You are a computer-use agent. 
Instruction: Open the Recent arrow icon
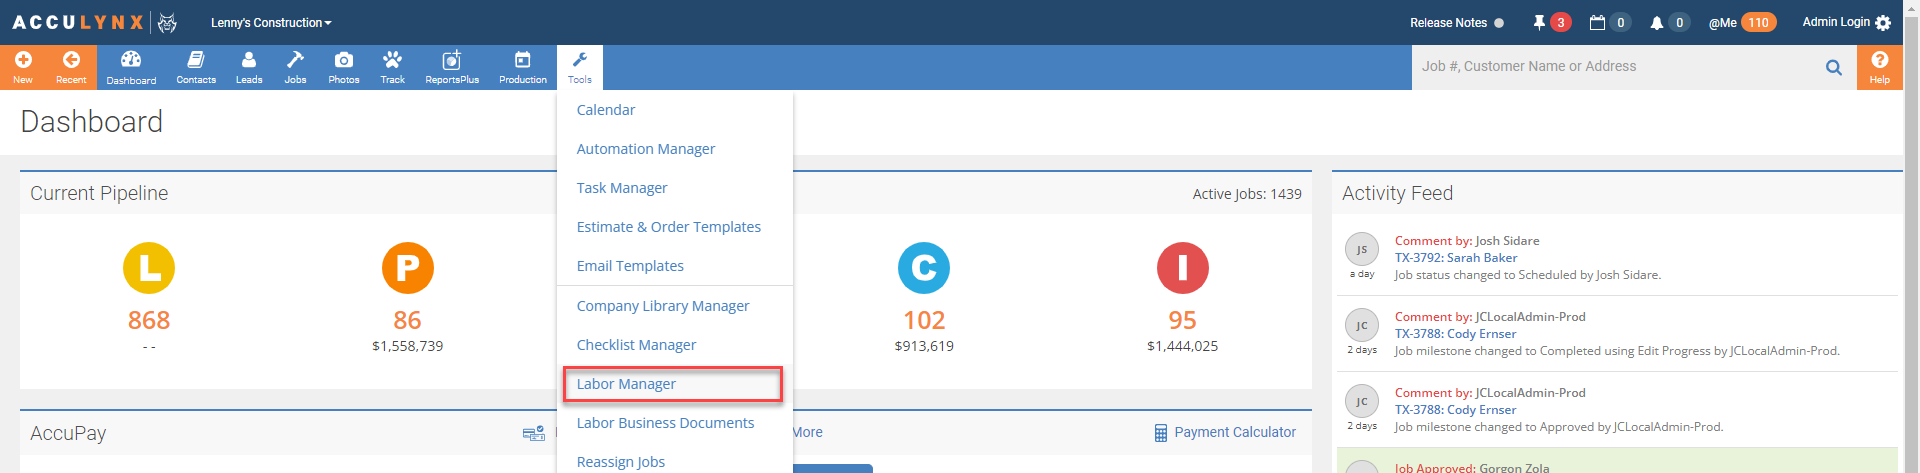point(71,60)
